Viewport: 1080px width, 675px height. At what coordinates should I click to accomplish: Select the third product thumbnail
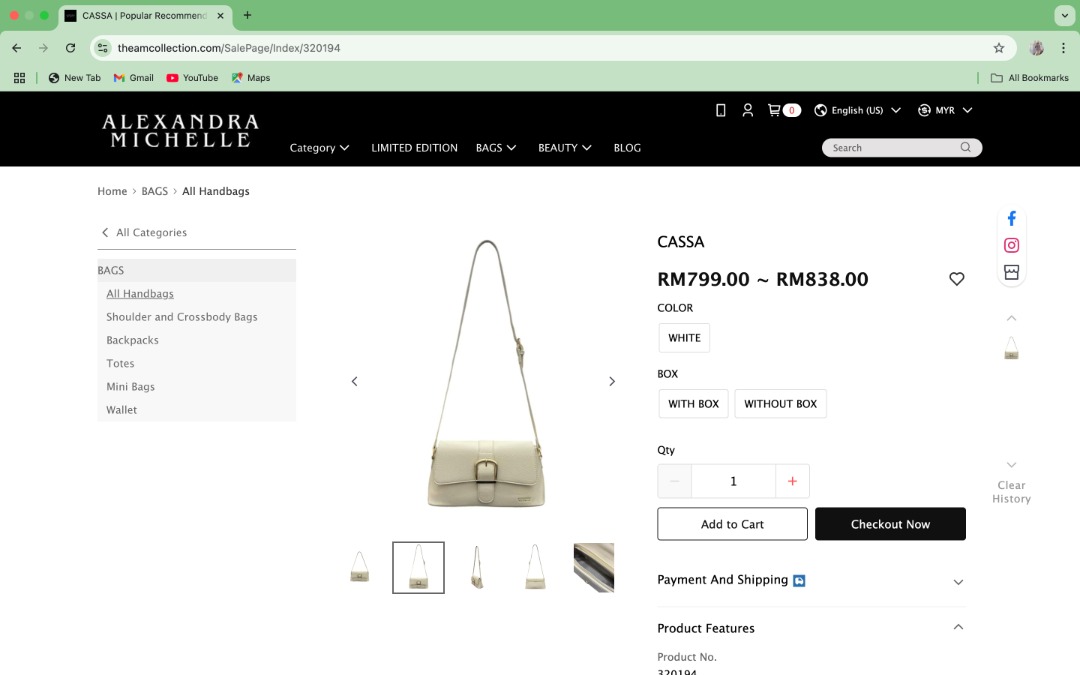(476, 567)
